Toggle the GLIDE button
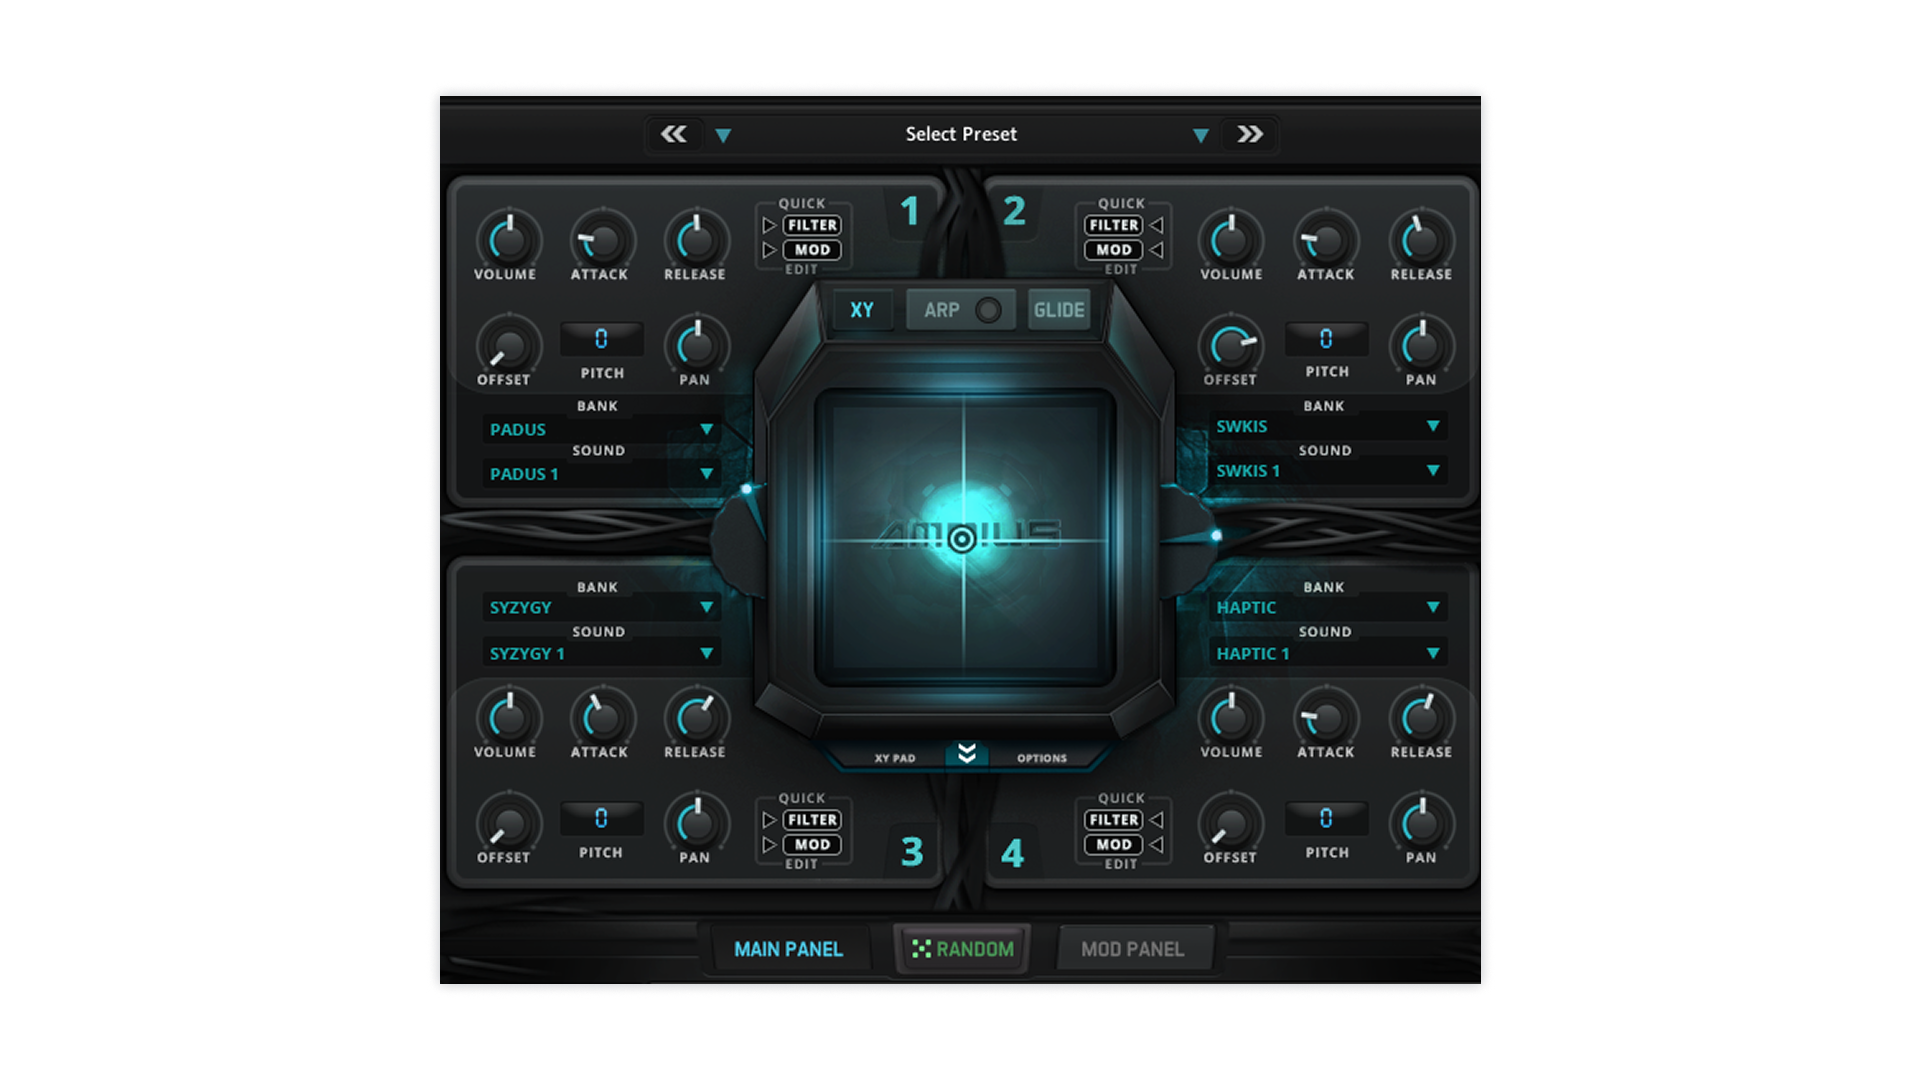This screenshot has height=1080, width=1920. 1058,310
